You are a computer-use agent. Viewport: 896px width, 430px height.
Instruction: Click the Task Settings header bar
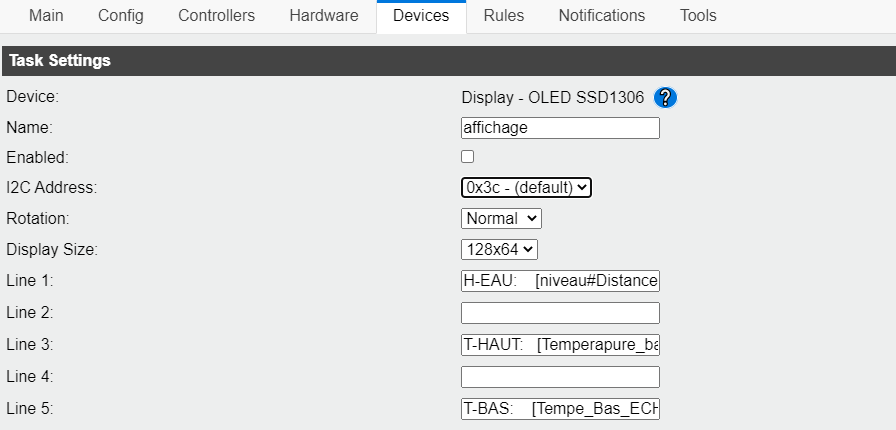[448, 61]
